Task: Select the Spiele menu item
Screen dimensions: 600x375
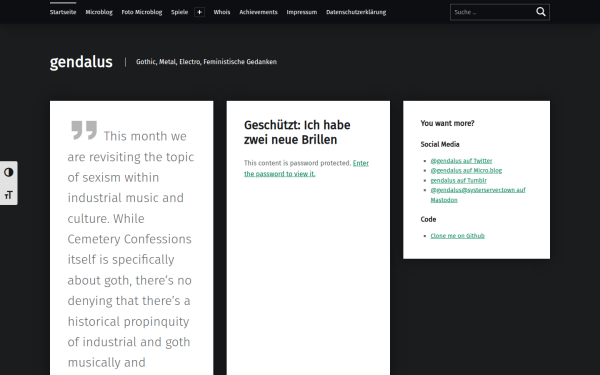Action: click(x=179, y=12)
